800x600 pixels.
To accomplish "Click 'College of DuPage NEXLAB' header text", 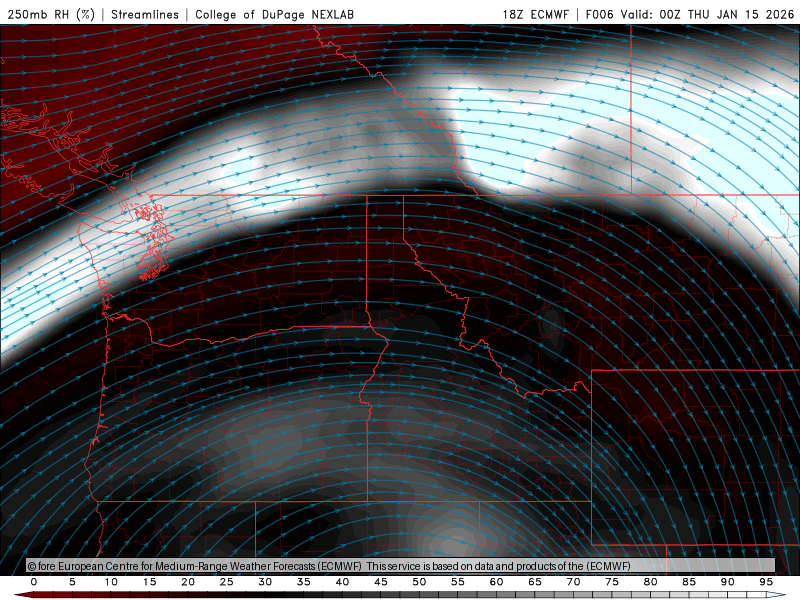I will 274,14.
